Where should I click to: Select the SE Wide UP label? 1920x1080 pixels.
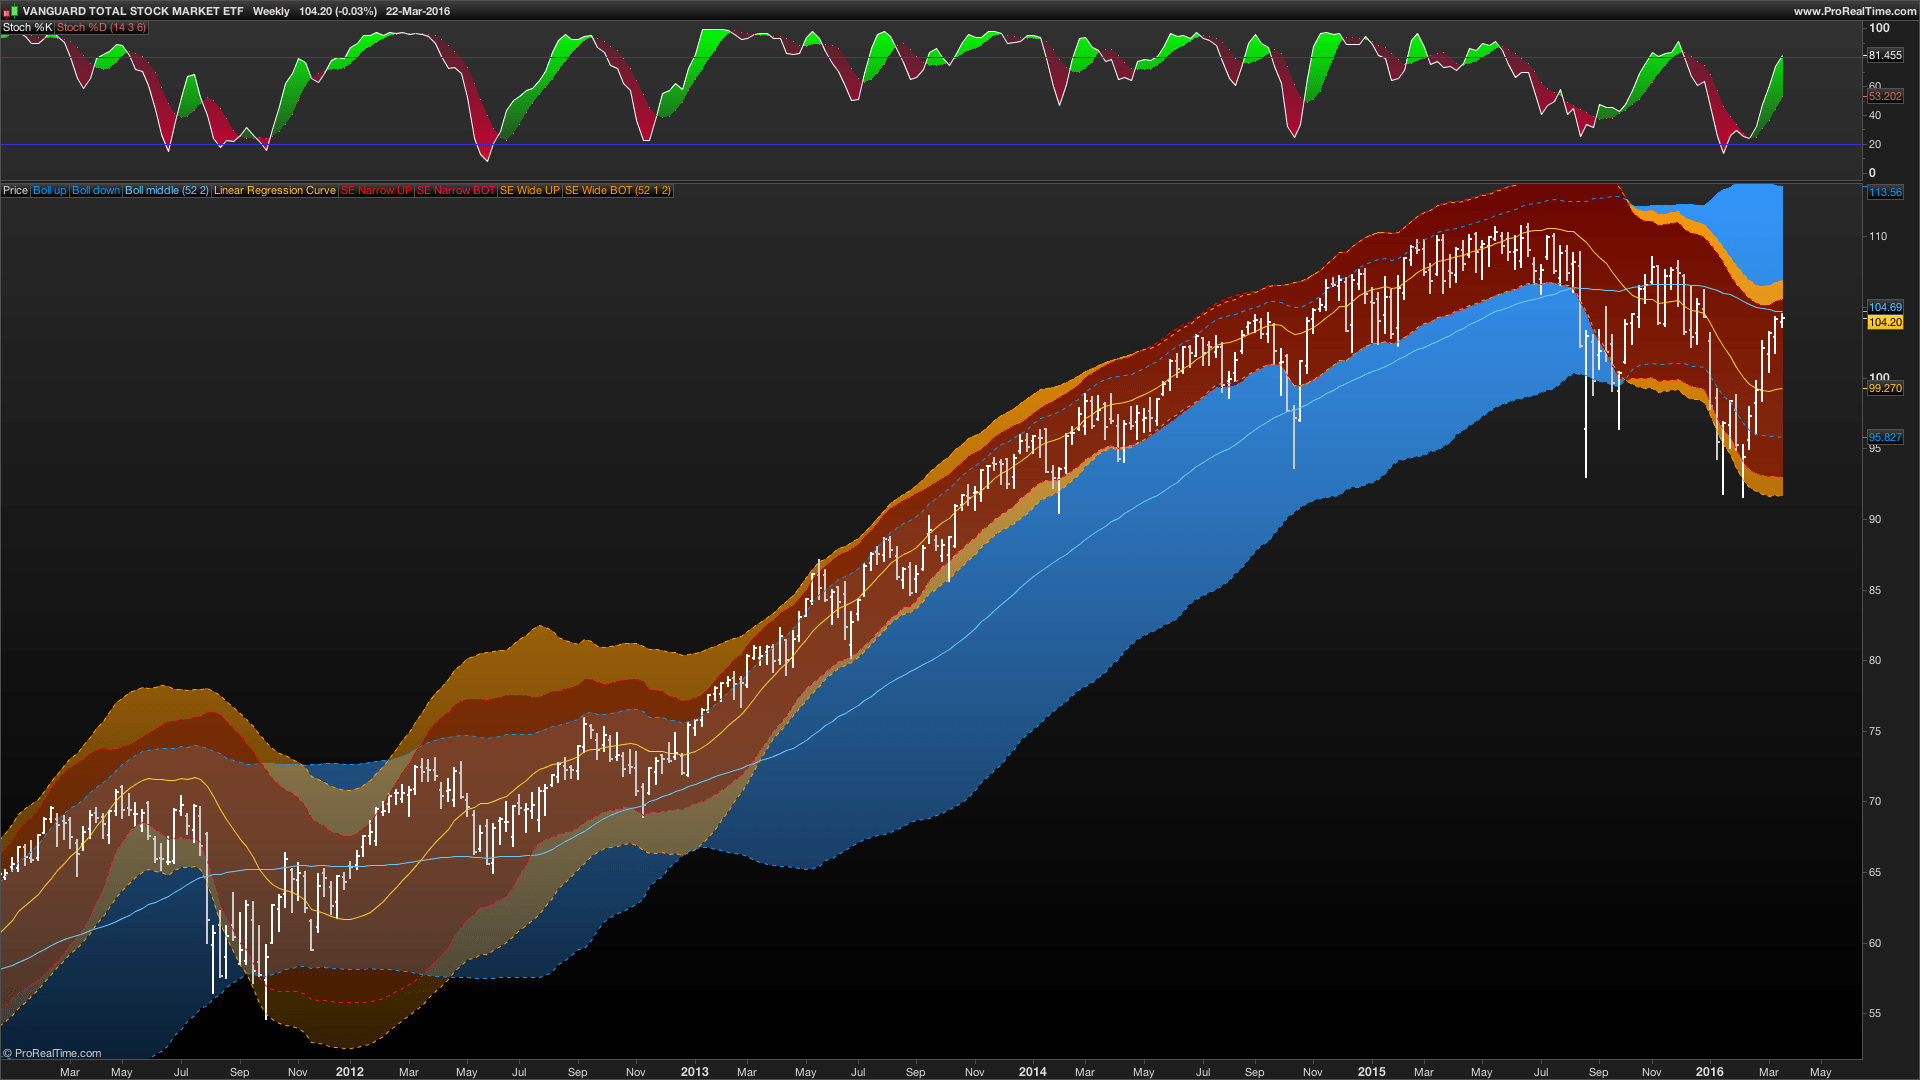click(529, 190)
